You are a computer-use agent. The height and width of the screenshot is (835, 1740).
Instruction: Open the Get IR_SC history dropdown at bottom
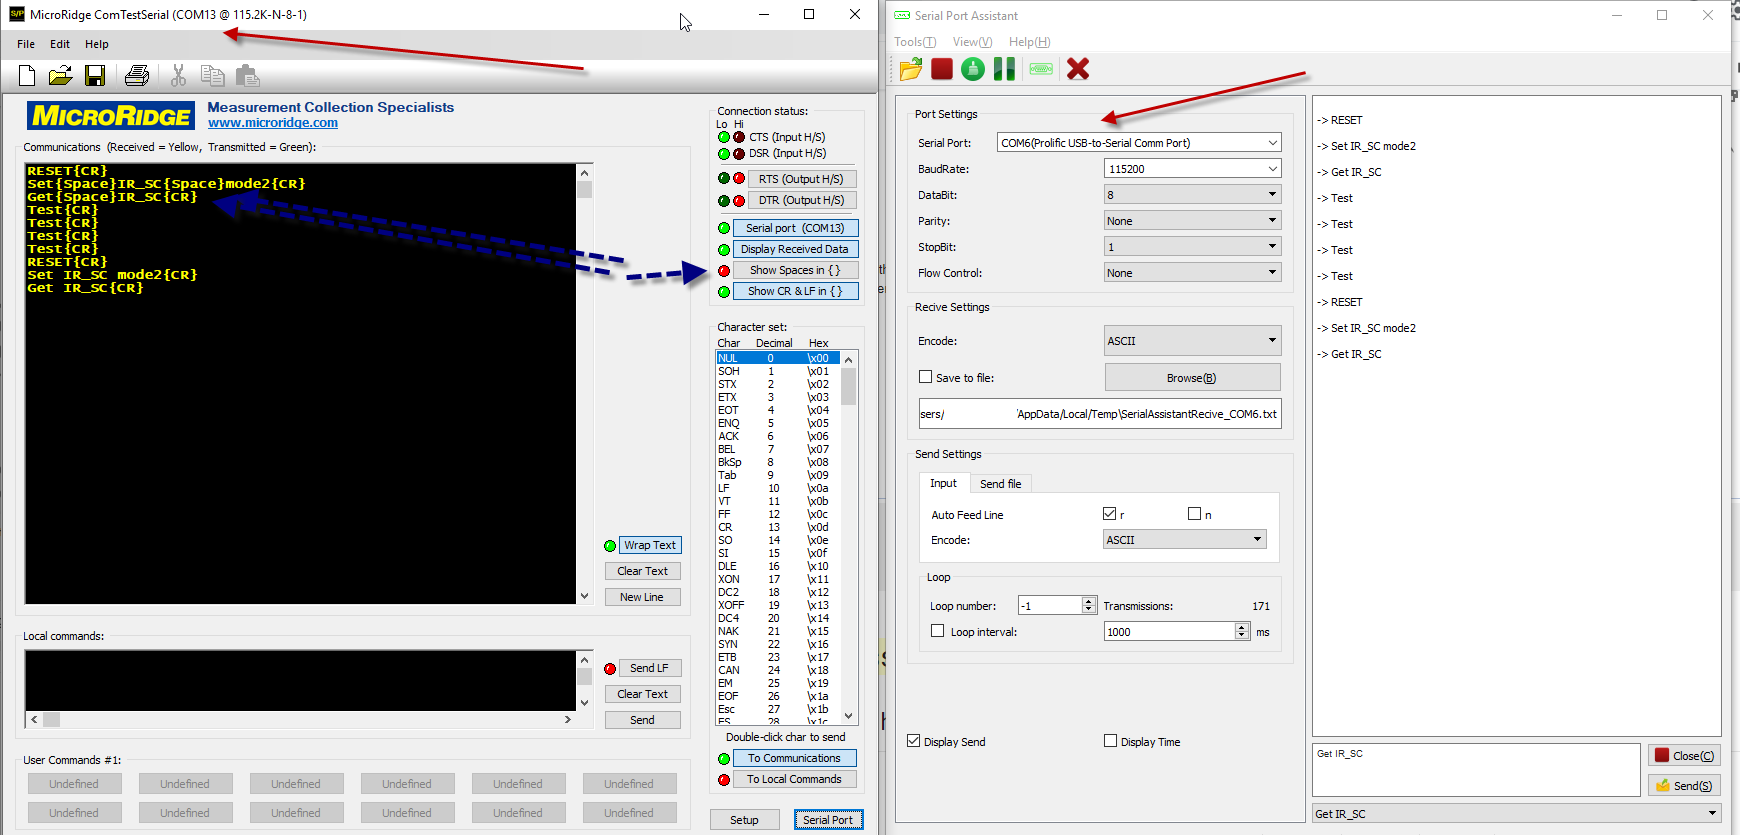pos(1517,814)
